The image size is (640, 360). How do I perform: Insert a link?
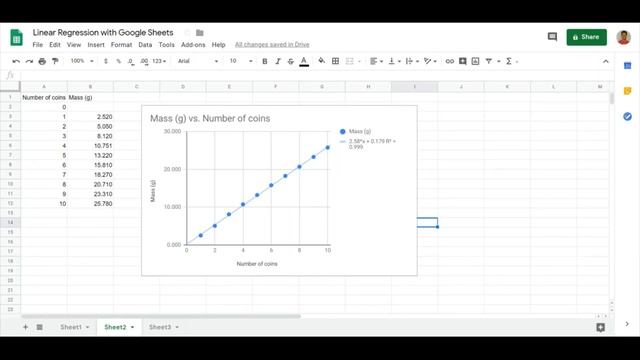449,61
